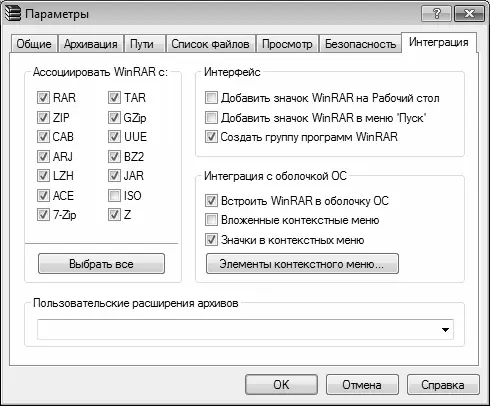Disable Значки в контекстных меню
This screenshot has width=490, height=406.
[211, 240]
